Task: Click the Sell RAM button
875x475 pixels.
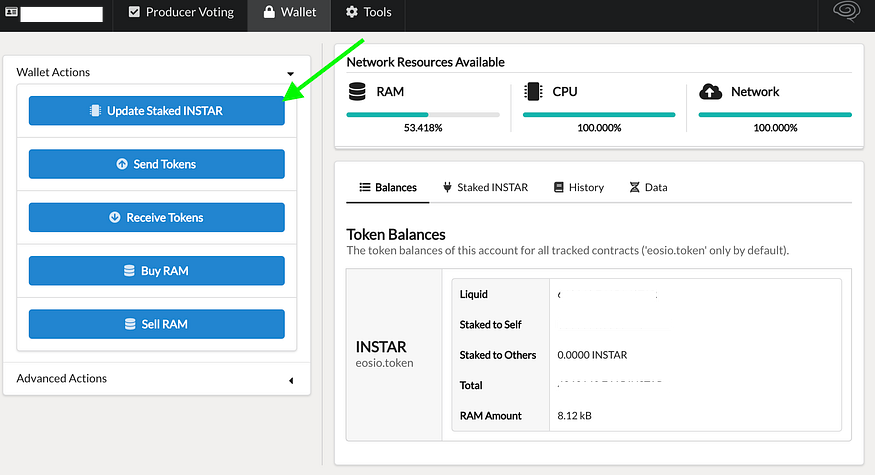Action: tap(157, 324)
